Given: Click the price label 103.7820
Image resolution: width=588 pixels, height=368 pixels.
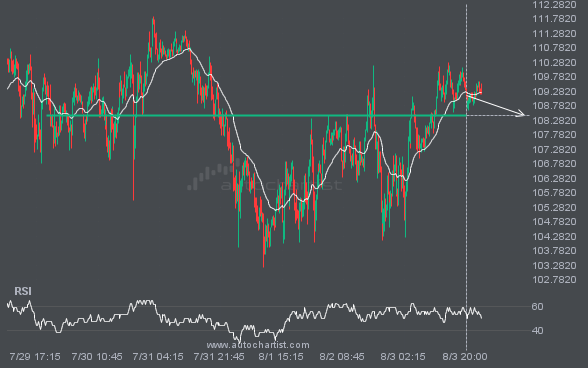Looking at the screenshot, I should click(x=554, y=250).
